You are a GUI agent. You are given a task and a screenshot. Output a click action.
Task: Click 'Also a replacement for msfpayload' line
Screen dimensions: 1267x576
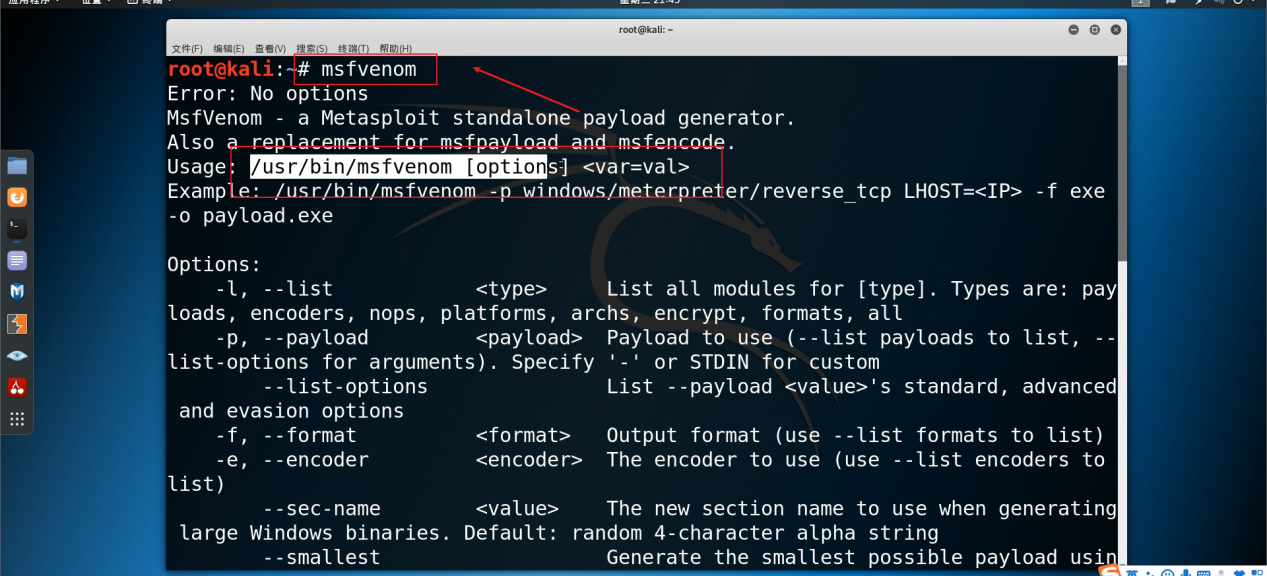click(x=451, y=143)
